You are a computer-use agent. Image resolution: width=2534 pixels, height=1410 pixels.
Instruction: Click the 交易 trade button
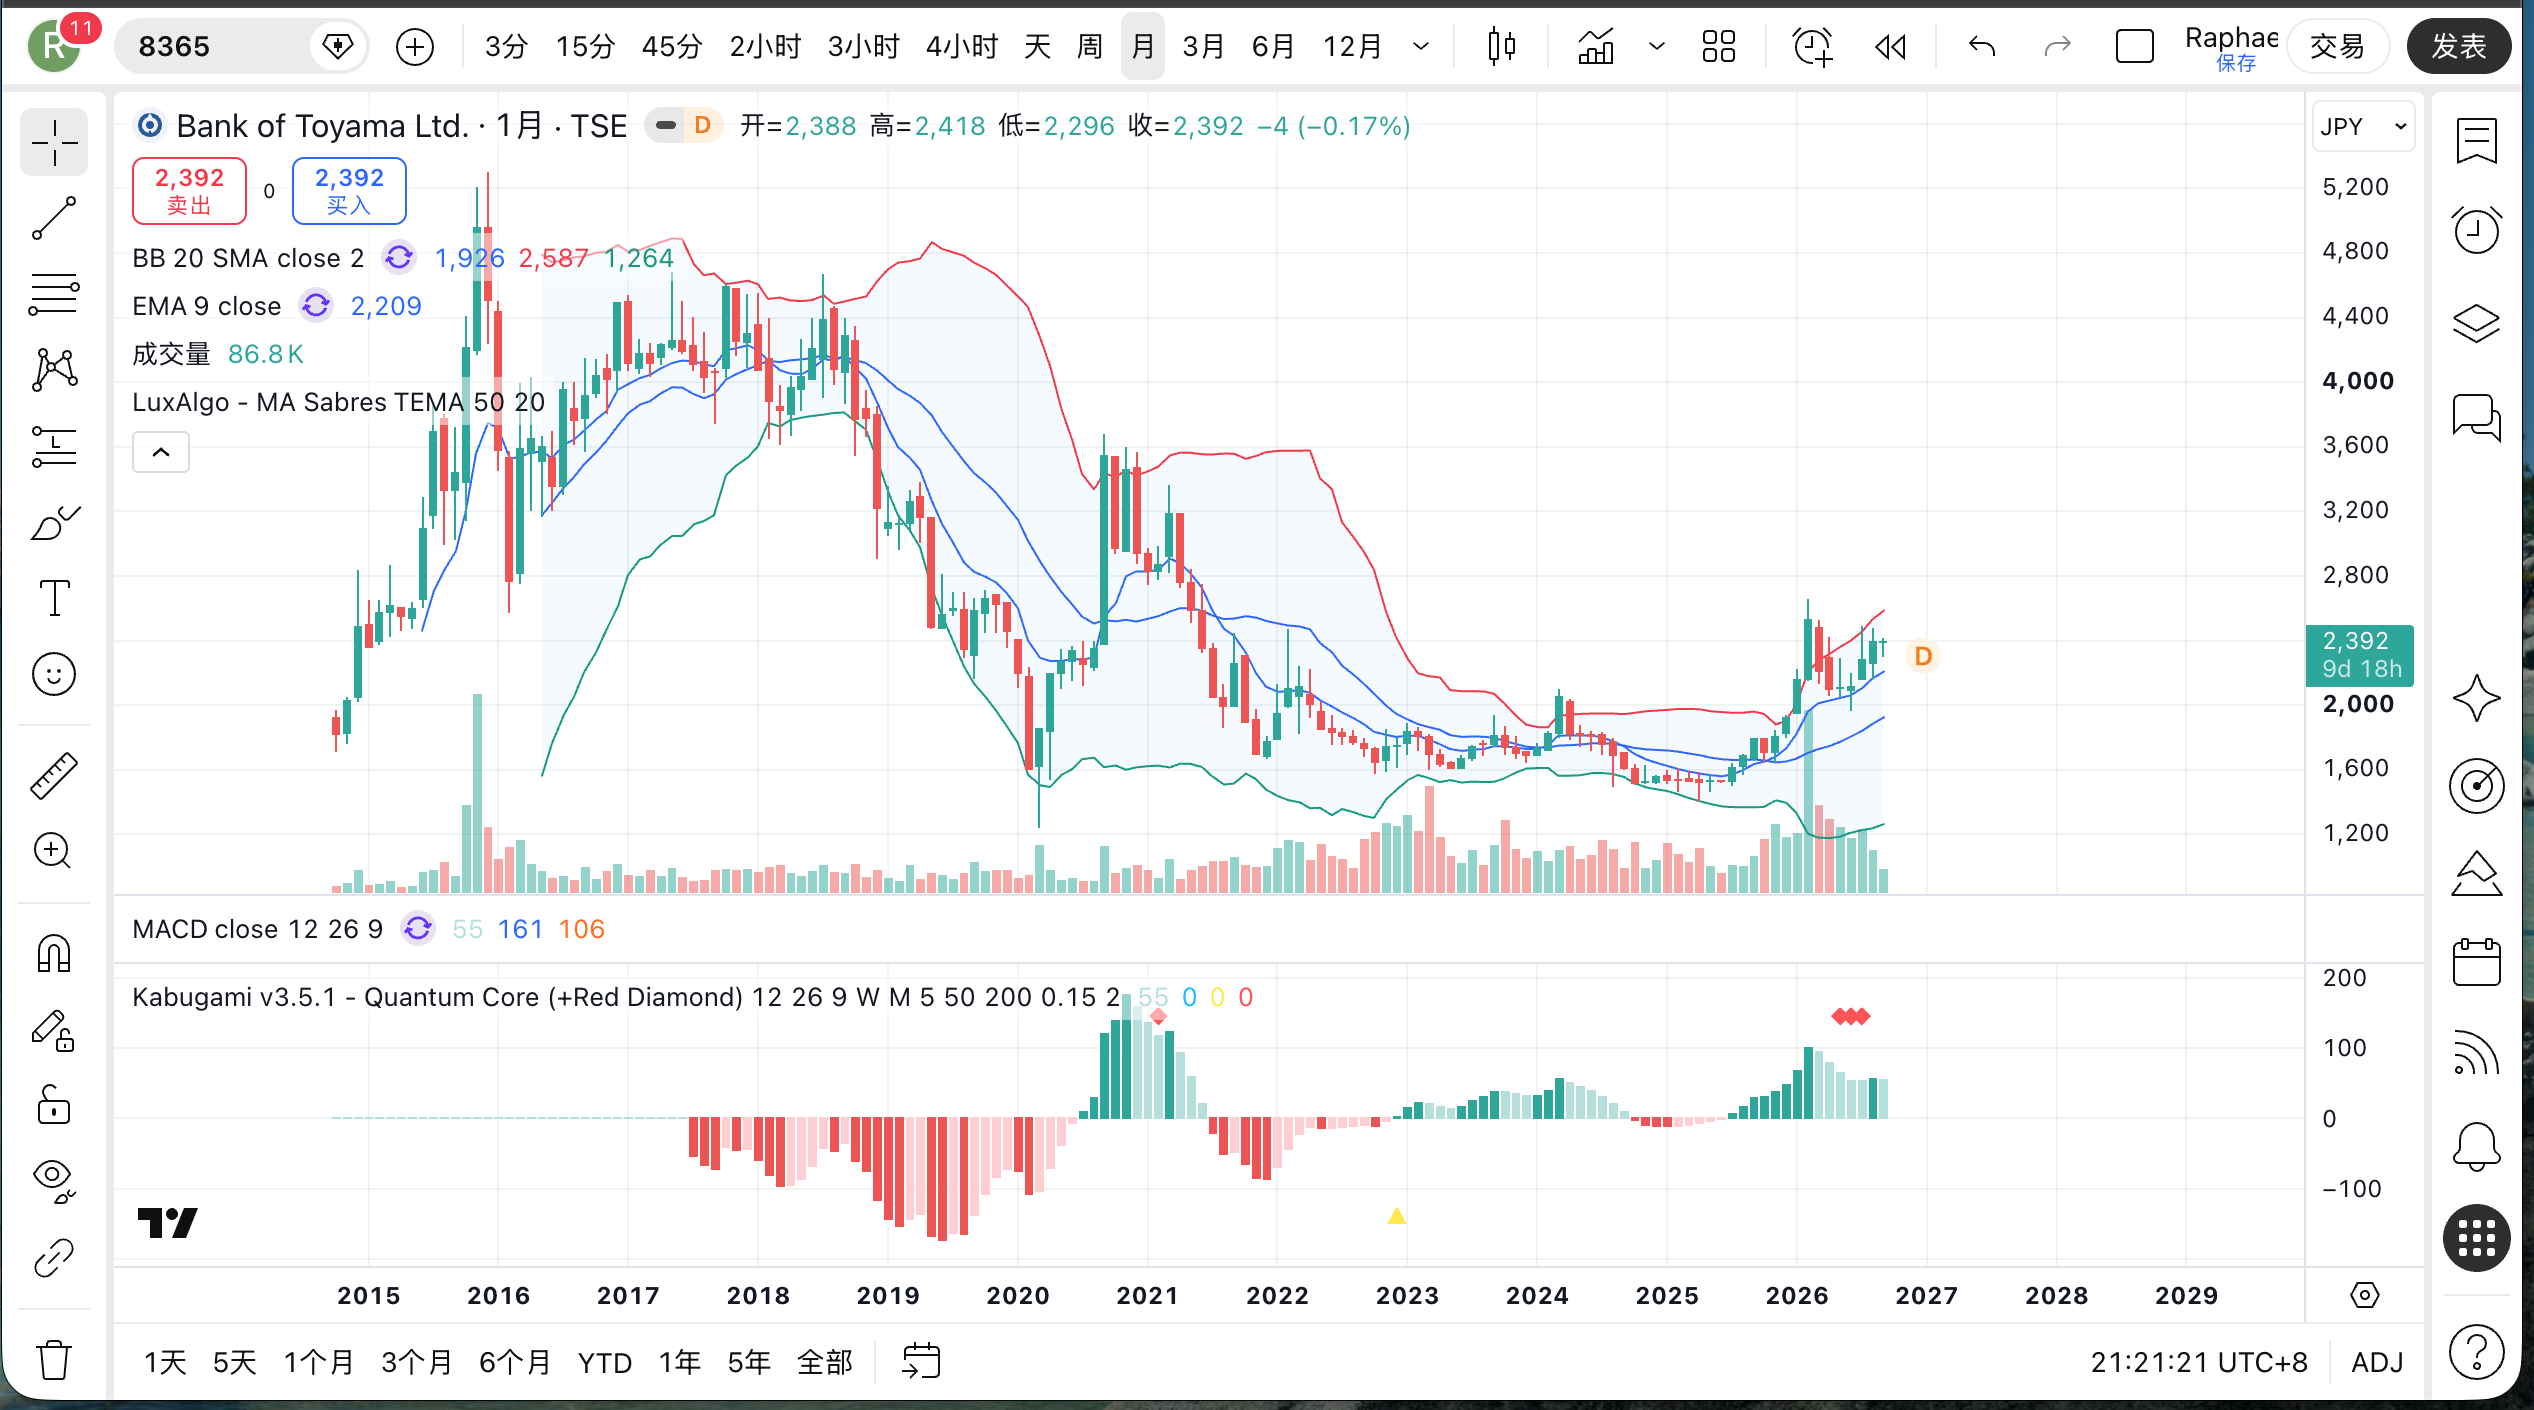tap(2336, 46)
